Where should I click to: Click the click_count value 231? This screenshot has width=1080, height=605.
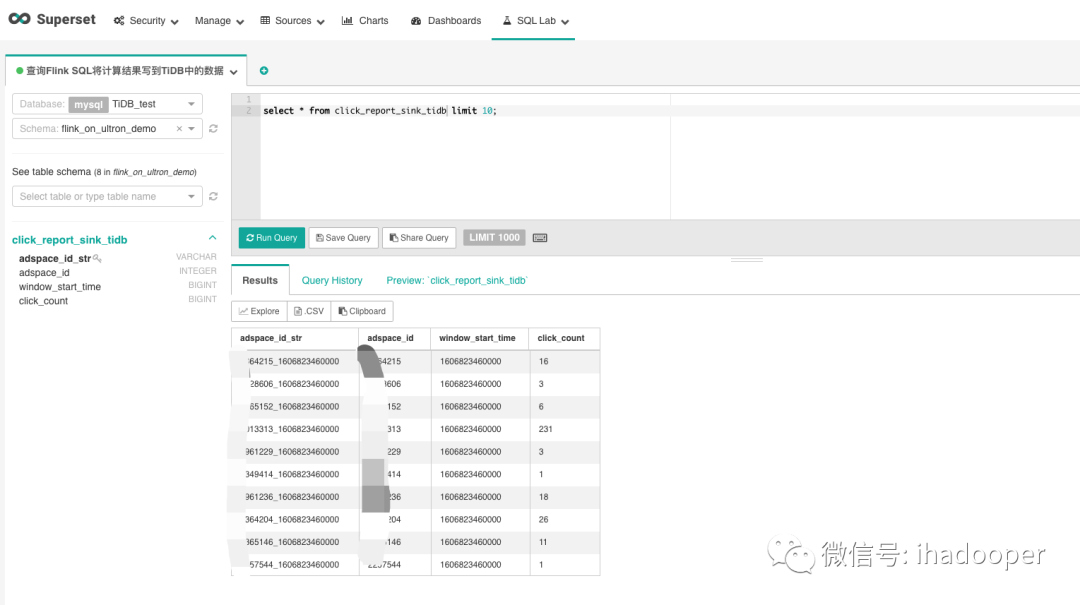pos(546,429)
